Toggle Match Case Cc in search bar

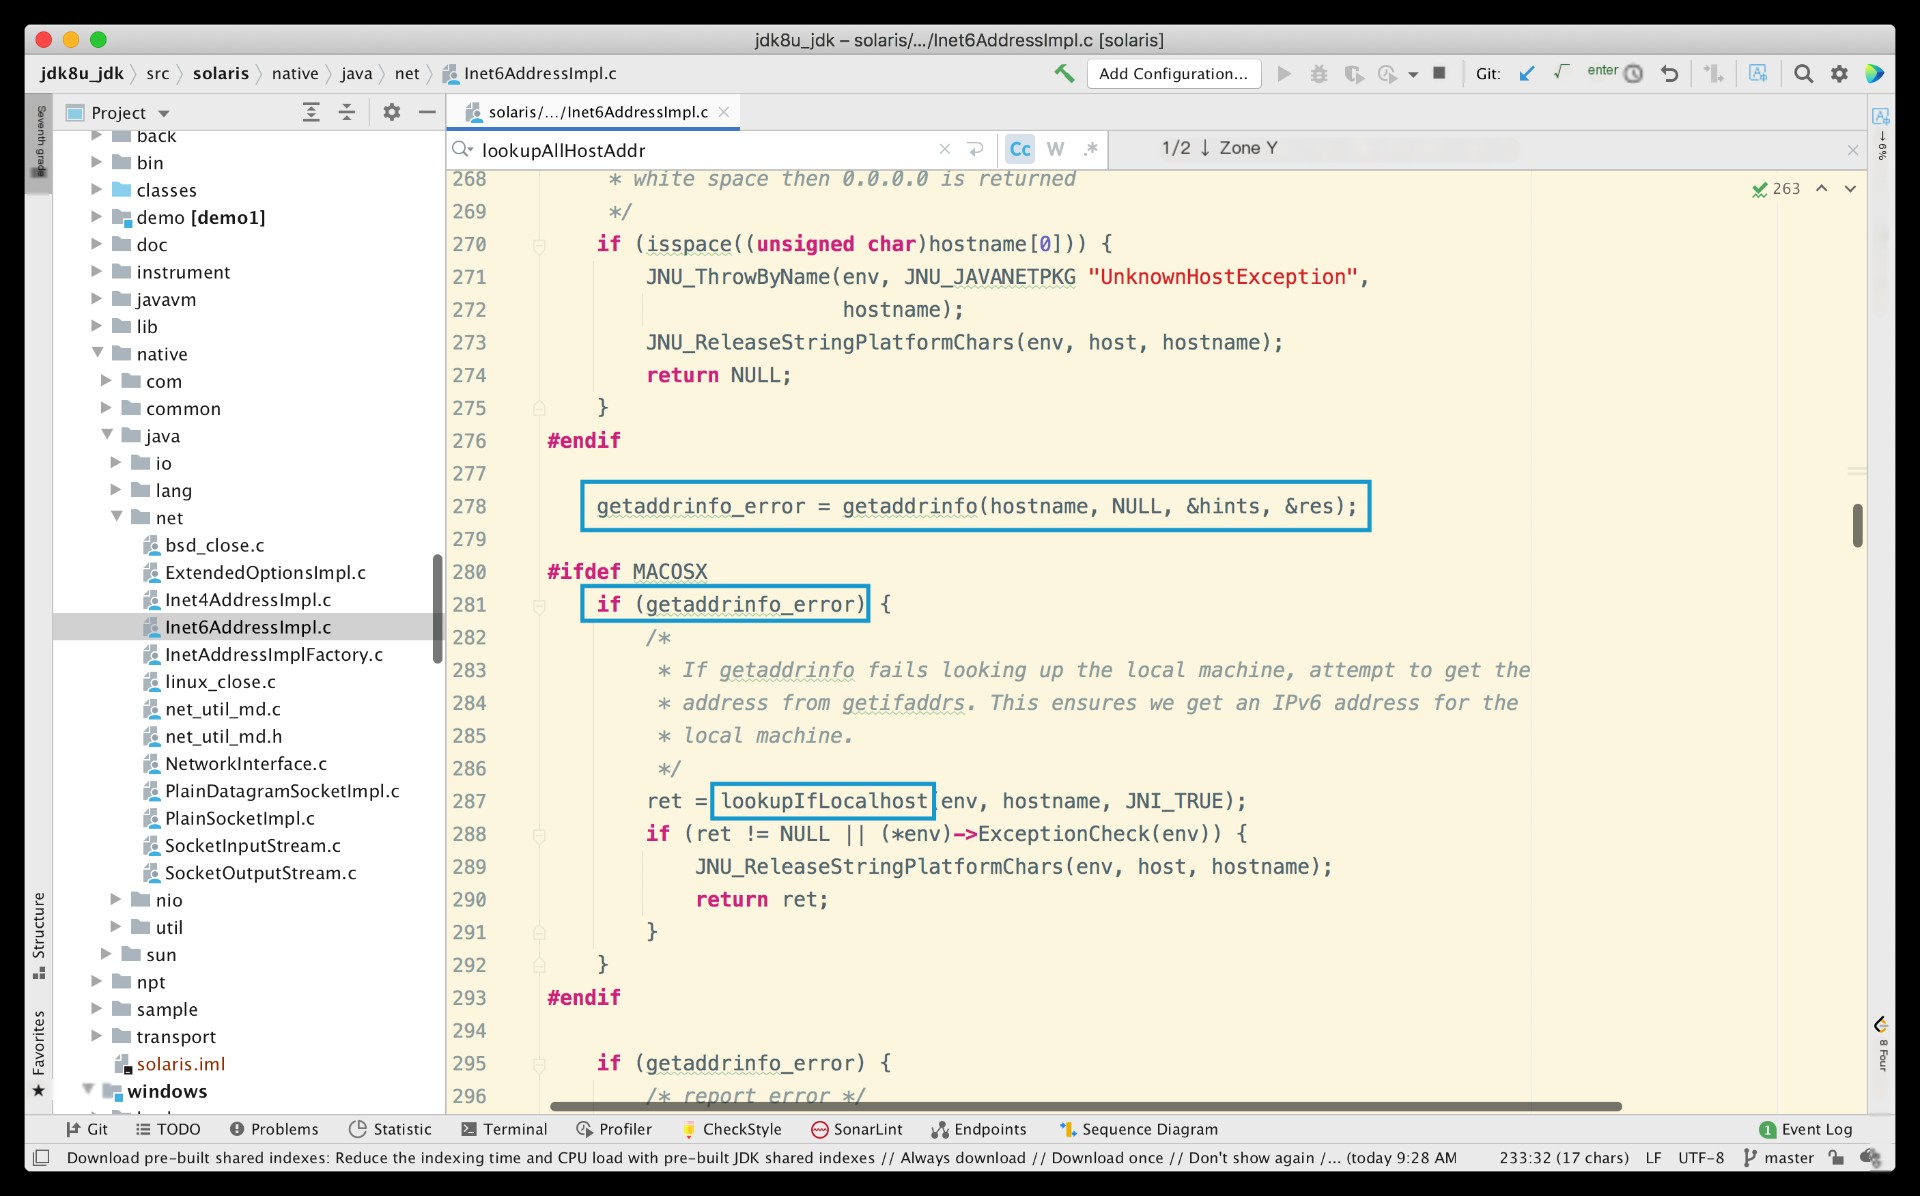click(x=1020, y=149)
